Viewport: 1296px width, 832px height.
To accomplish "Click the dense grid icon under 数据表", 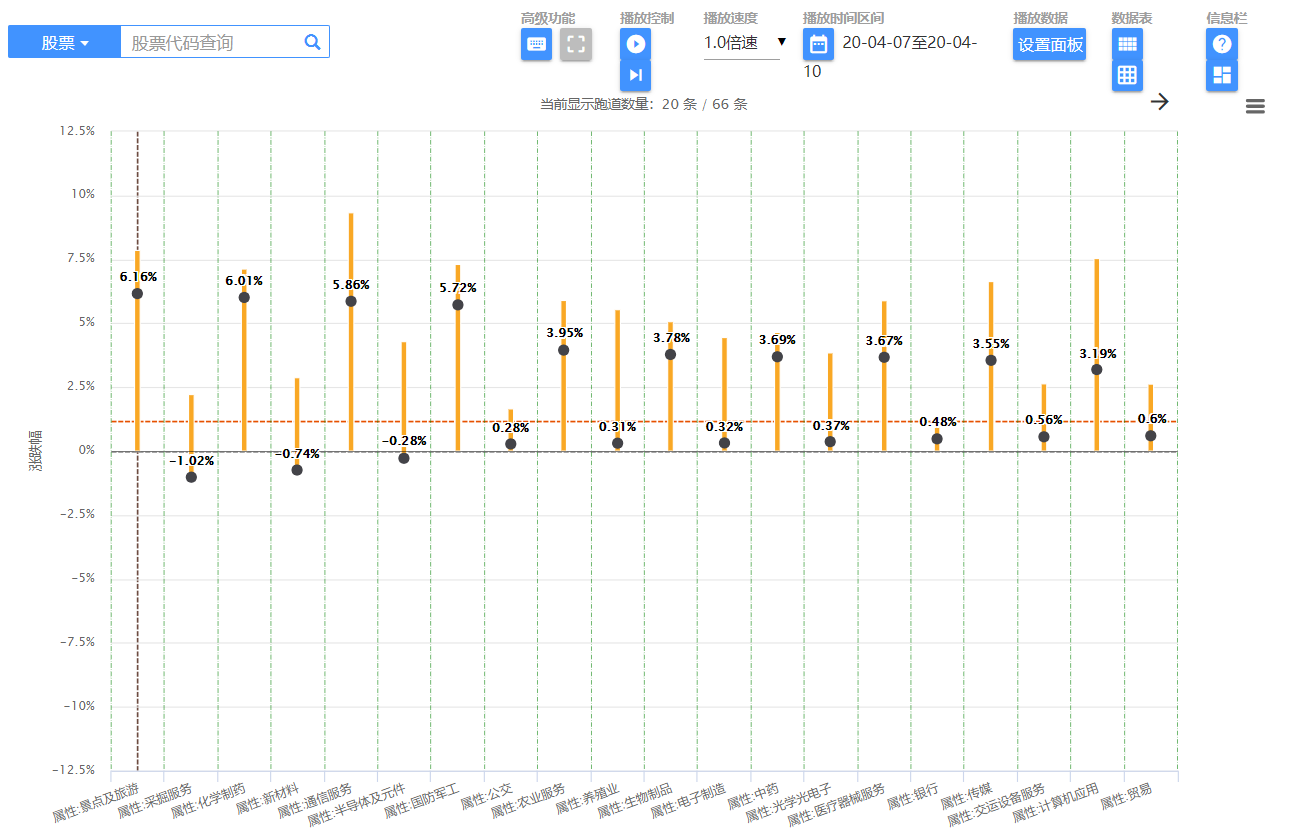I will 1127,44.
